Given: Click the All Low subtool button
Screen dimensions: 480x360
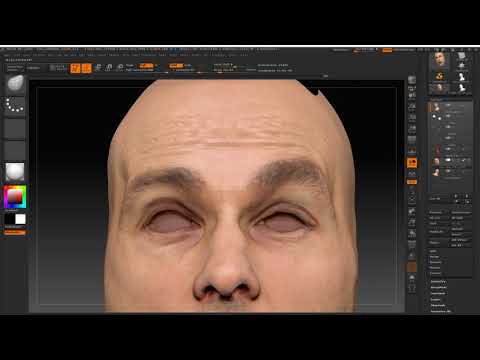Looking at the screenshot, I should [x=438, y=218].
